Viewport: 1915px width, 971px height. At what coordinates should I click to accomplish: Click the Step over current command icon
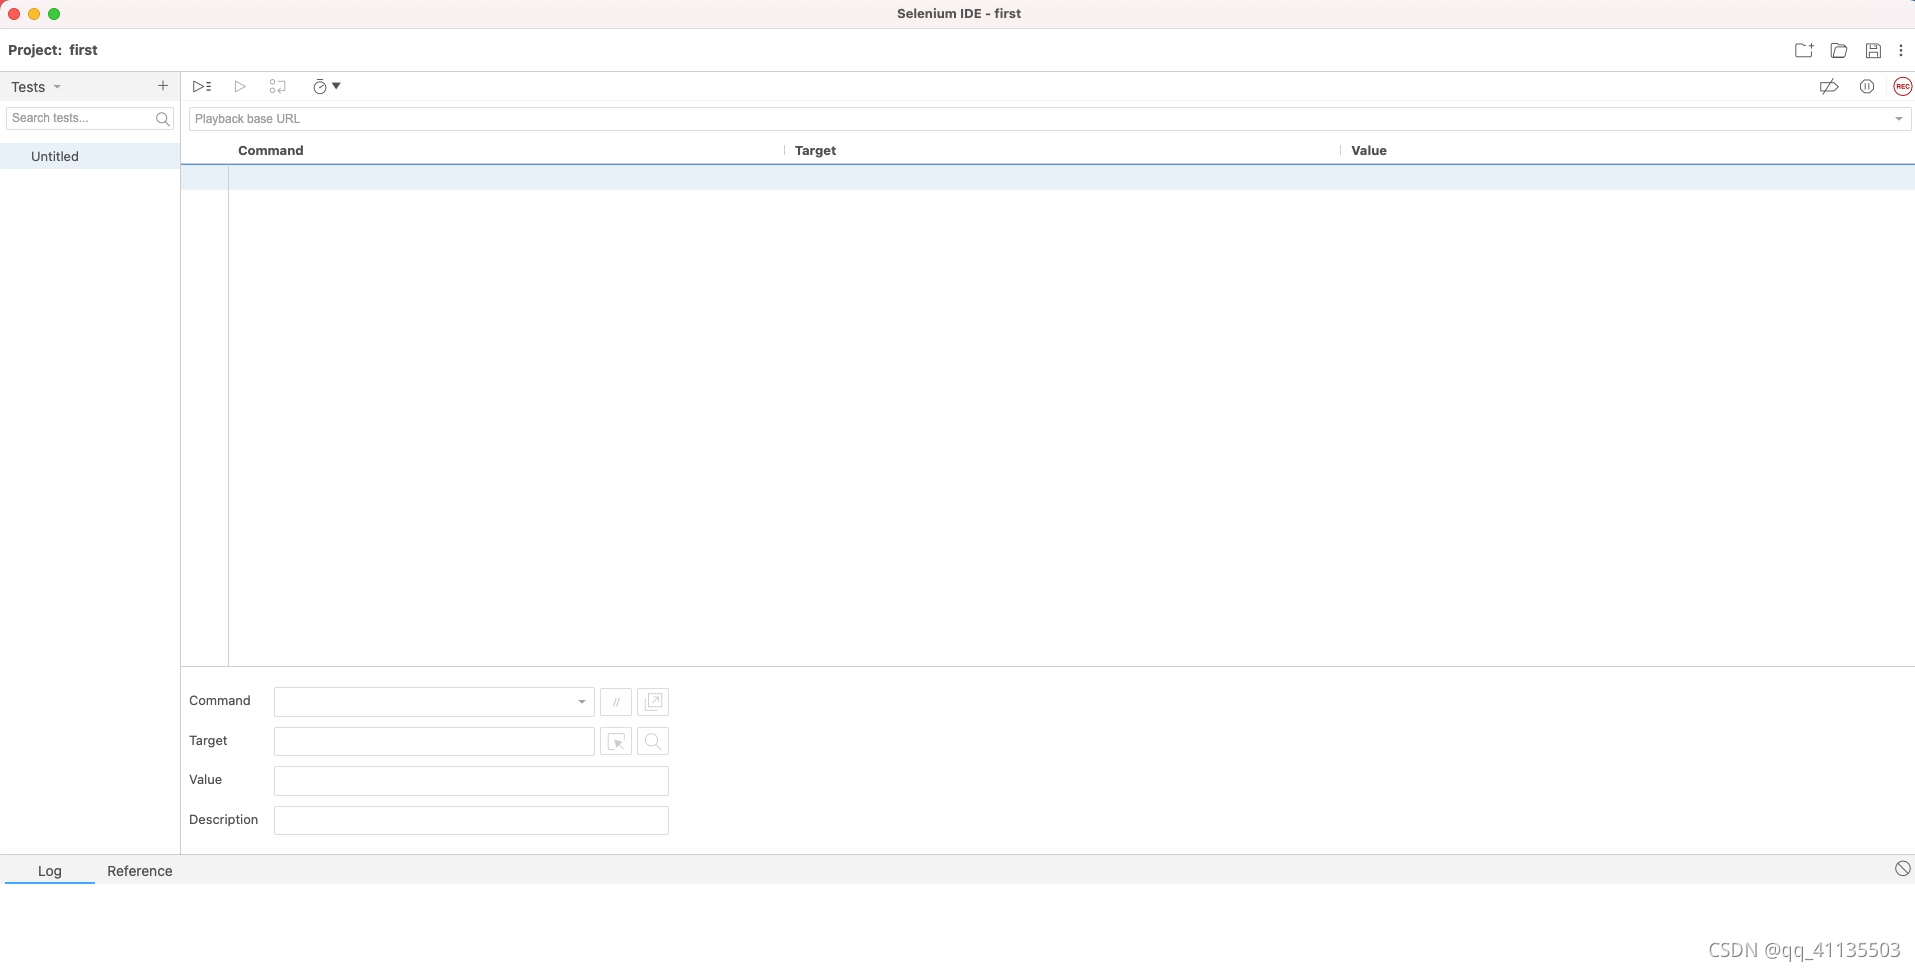pyautogui.click(x=278, y=87)
